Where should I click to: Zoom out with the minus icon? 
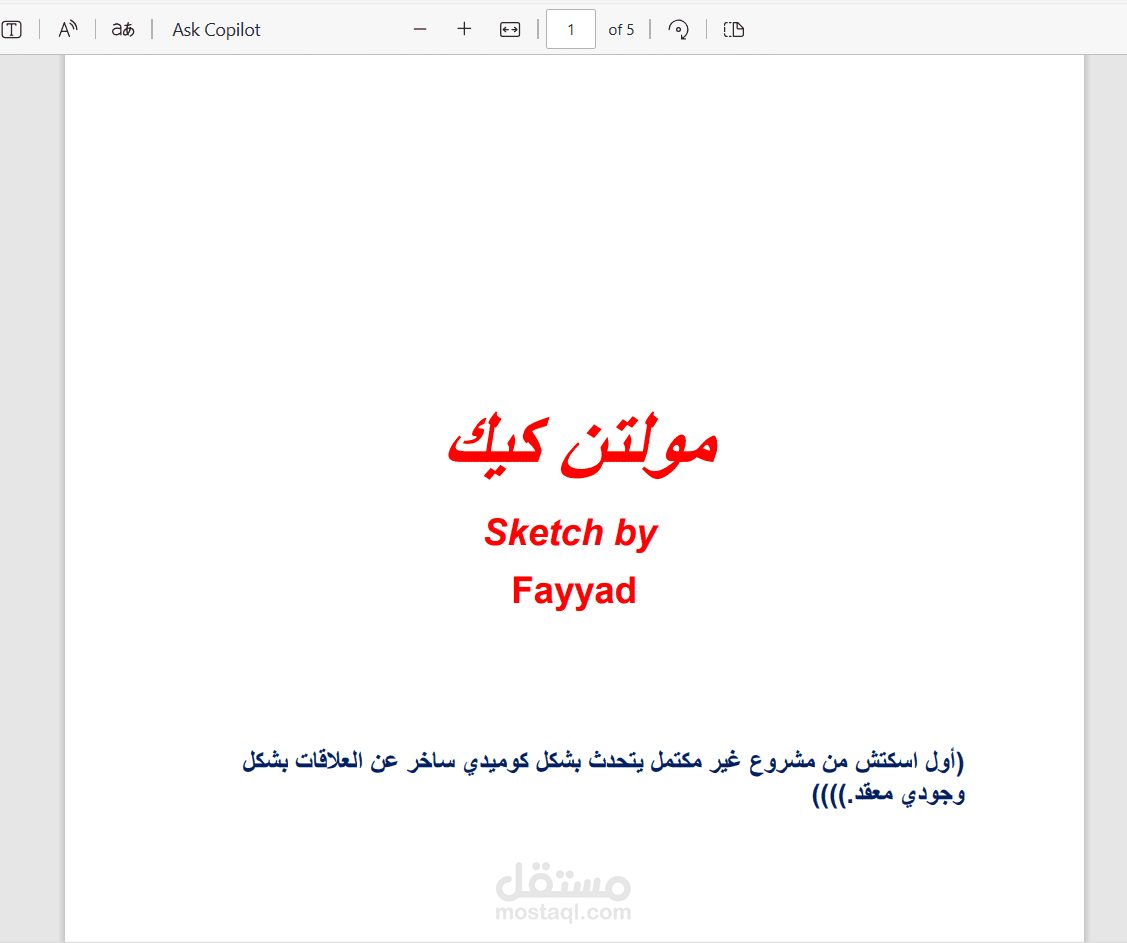[420, 29]
